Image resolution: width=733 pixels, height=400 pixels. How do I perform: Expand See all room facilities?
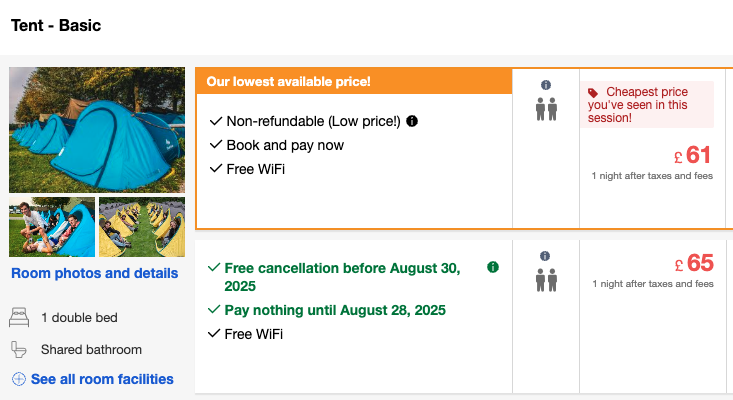pyautogui.click(x=102, y=379)
